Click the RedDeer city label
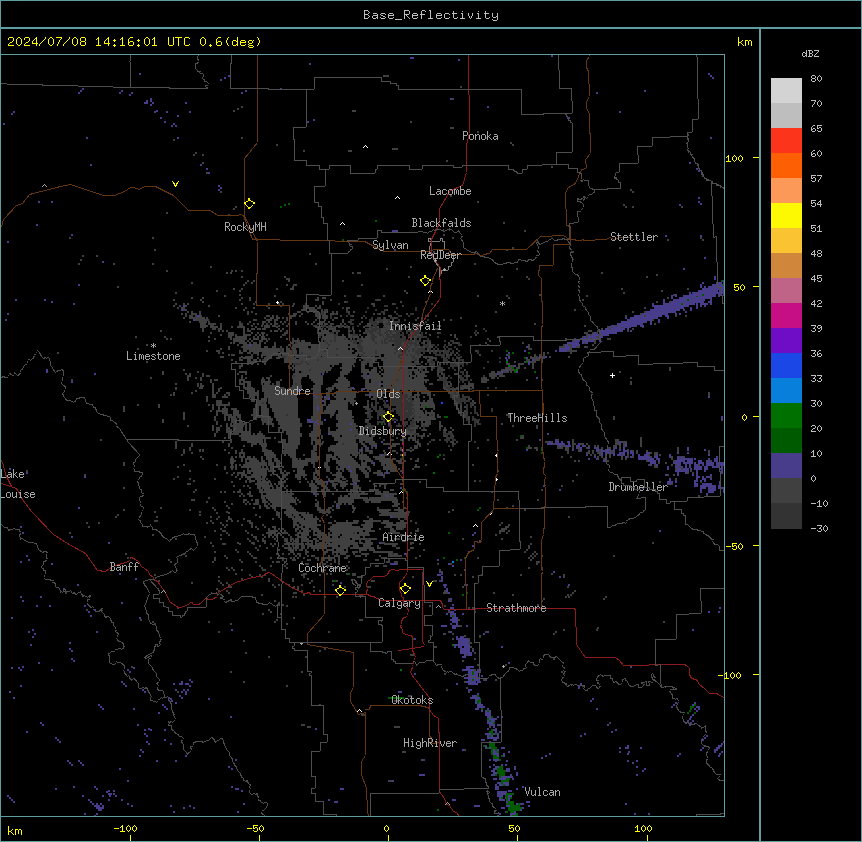This screenshot has height=842, width=862. 440,255
